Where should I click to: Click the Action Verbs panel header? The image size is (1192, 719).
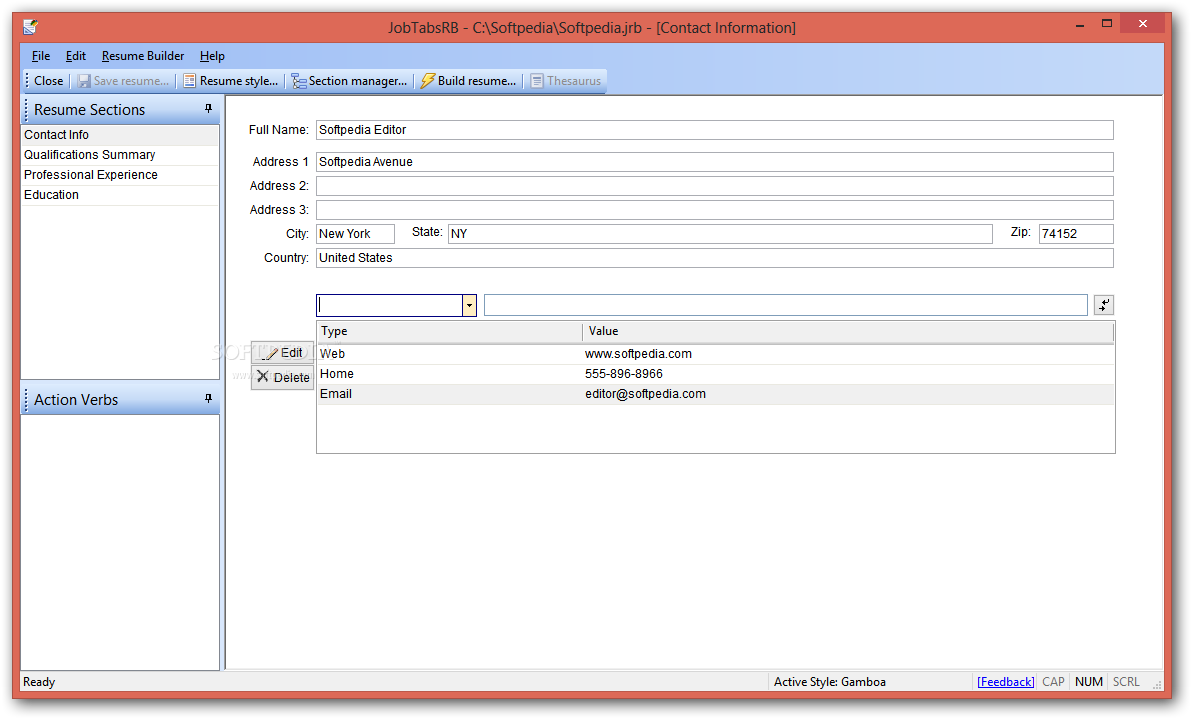120,400
